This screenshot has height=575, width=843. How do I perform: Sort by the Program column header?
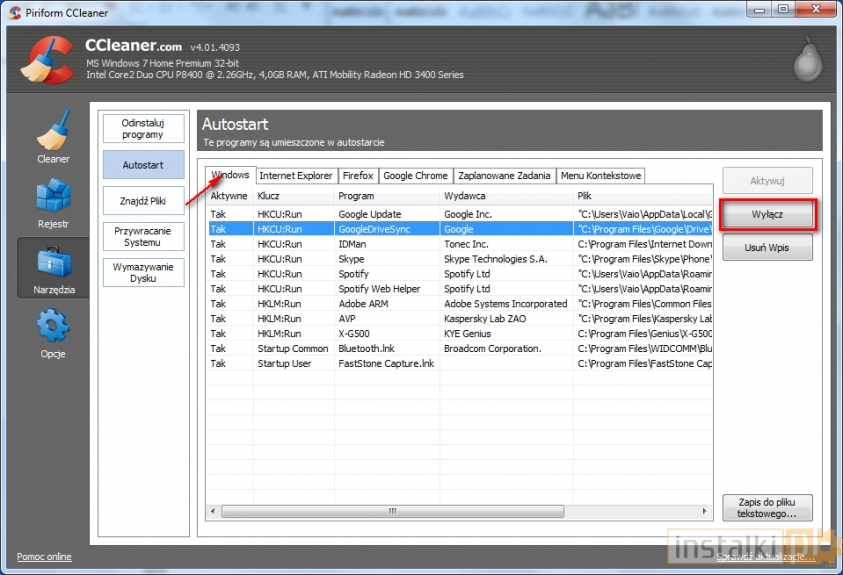pyautogui.click(x=387, y=196)
